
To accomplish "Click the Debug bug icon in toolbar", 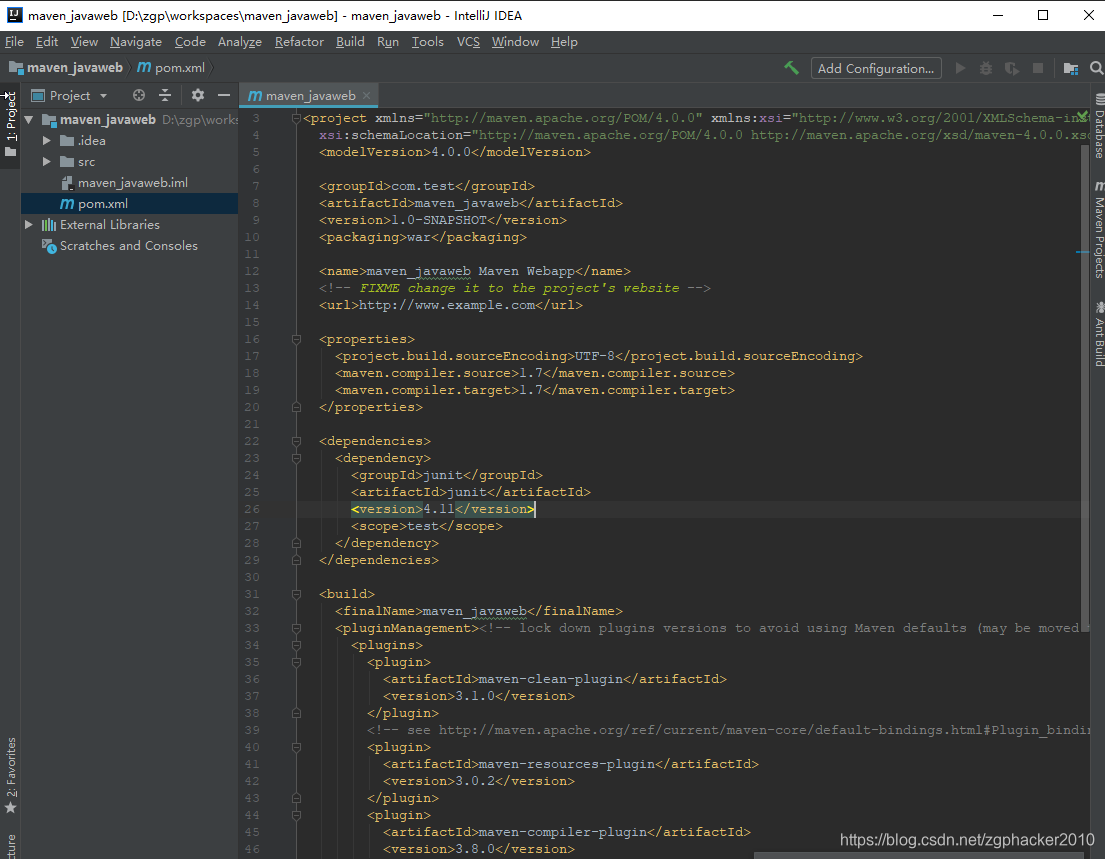I will point(986,68).
